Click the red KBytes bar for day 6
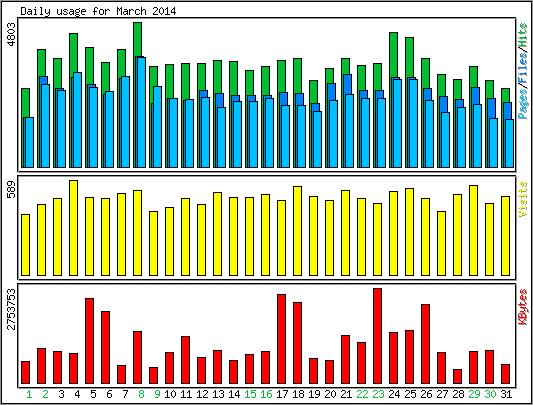The image size is (533, 405). coord(105,348)
